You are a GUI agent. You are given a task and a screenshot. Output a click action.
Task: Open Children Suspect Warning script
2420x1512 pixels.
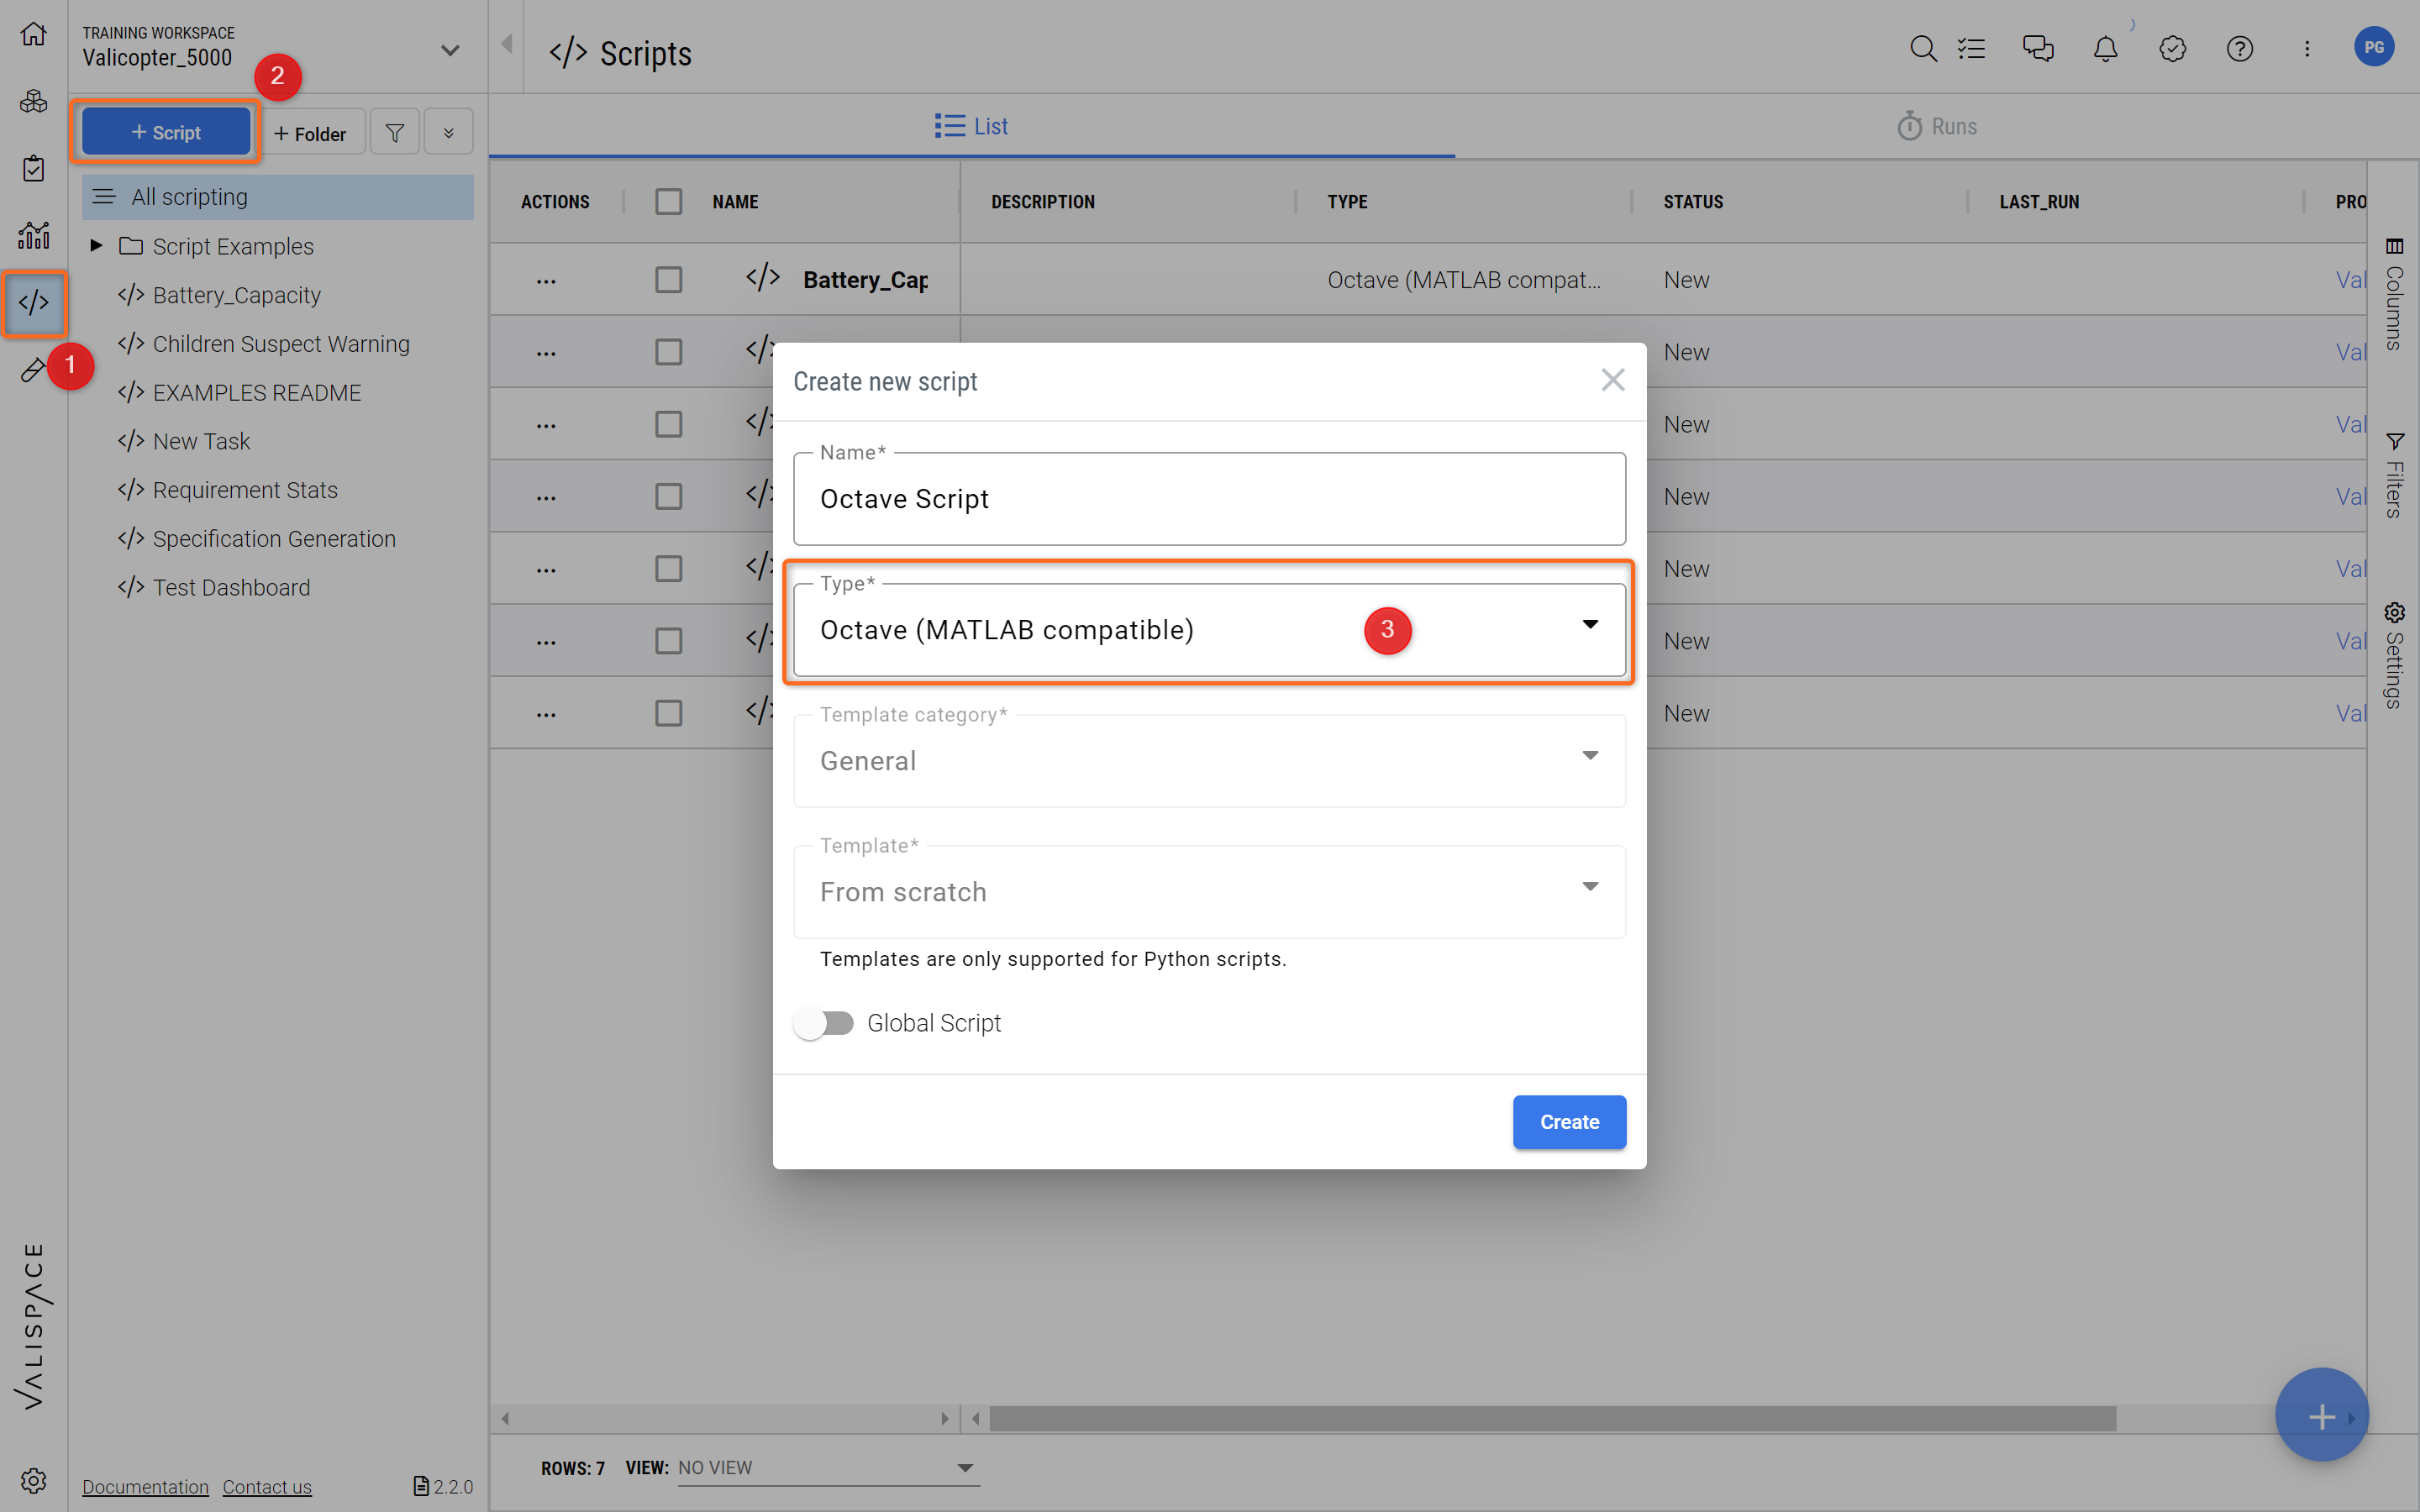(x=280, y=344)
